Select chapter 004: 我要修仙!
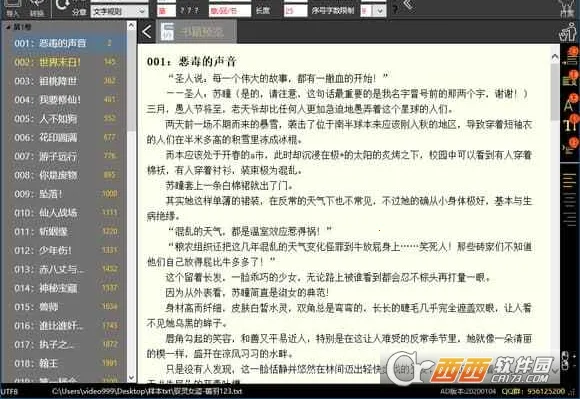This screenshot has height=399, width=580. point(63,100)
